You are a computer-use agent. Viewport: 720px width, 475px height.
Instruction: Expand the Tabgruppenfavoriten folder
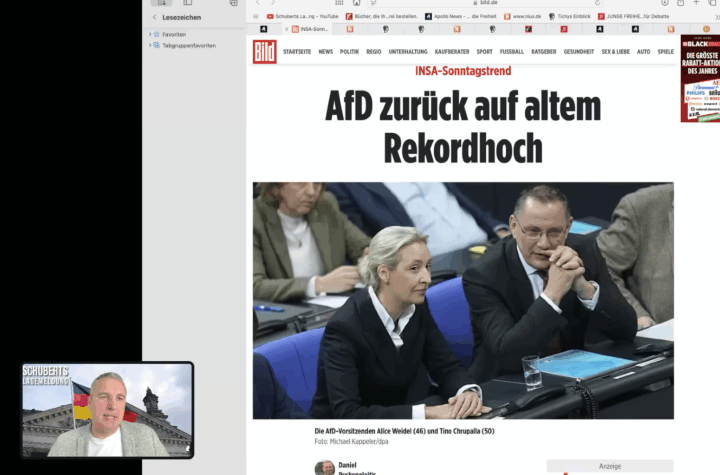[x=150, y=45]
